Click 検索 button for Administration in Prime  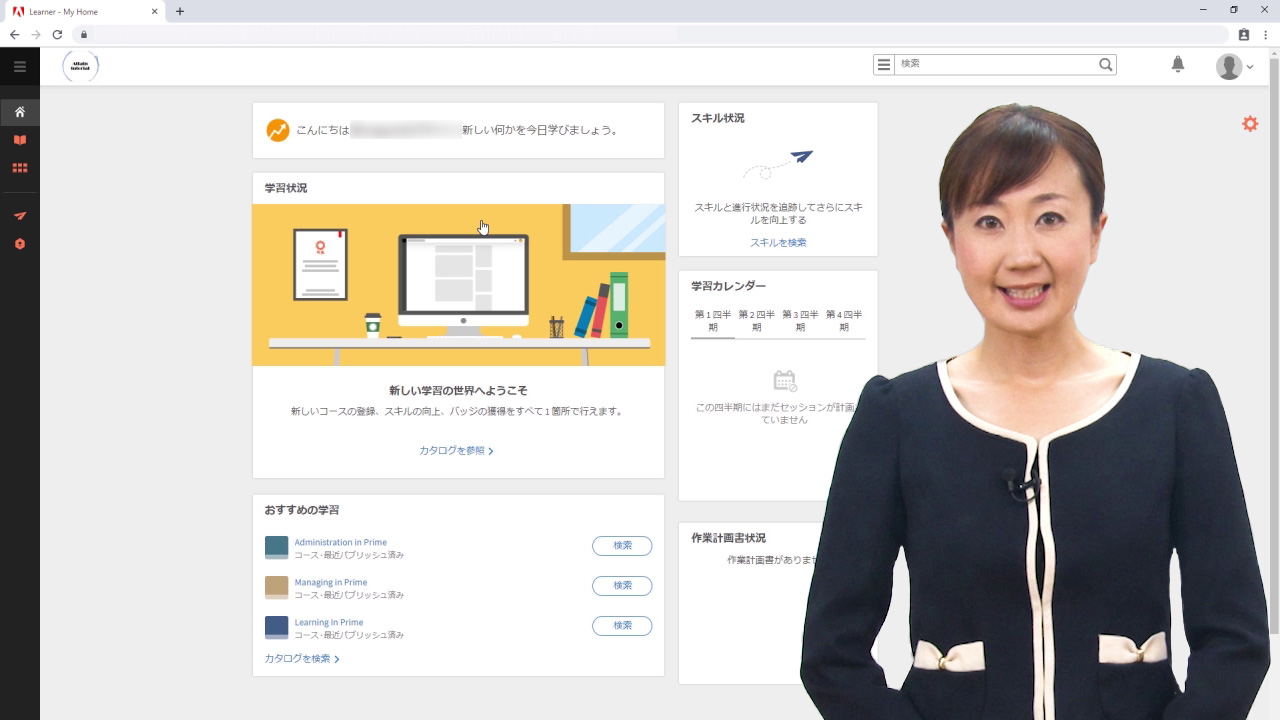[x=622, y=546]
